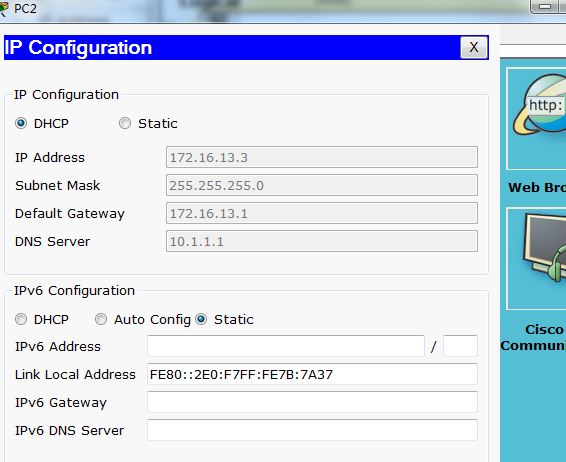Viewport: 566px width, 462px height.
Task: Launch the Cisco IP Communicator icon
Action: coord(537,258)
